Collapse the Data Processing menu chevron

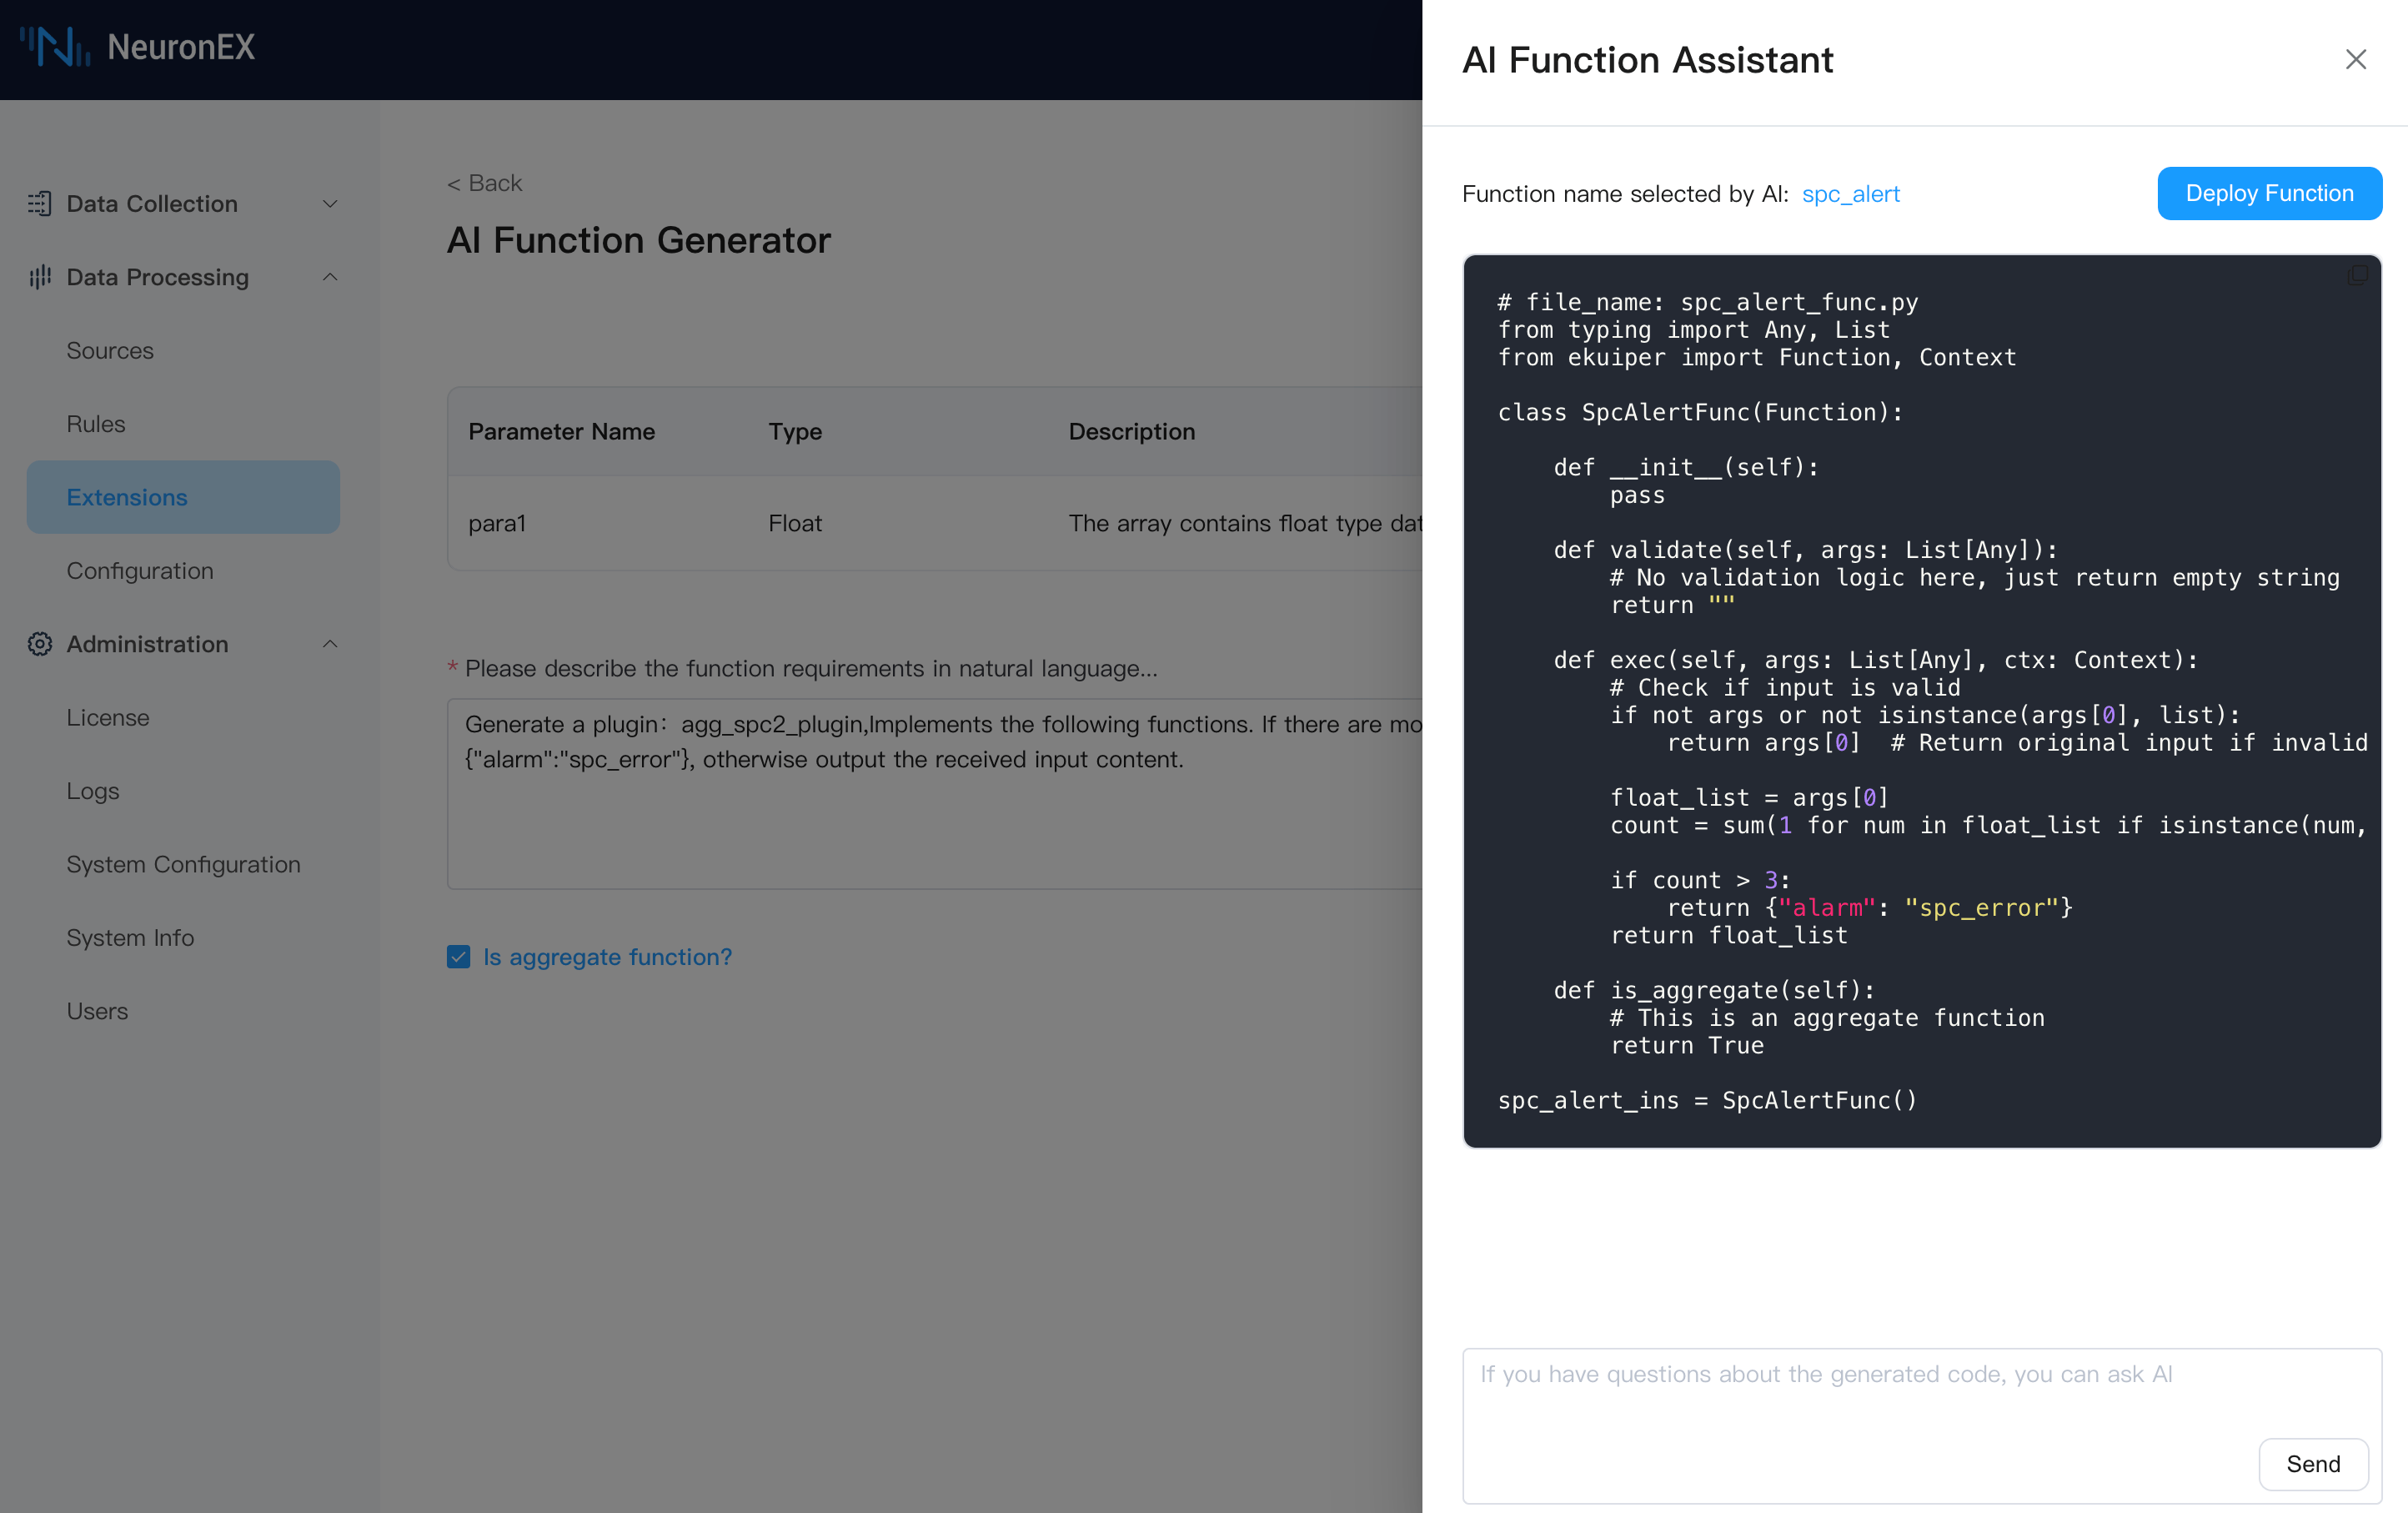point(330,277)
